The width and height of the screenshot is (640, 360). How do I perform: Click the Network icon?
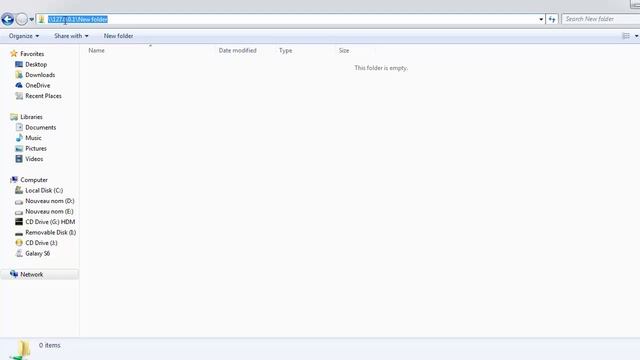[14, 274]
